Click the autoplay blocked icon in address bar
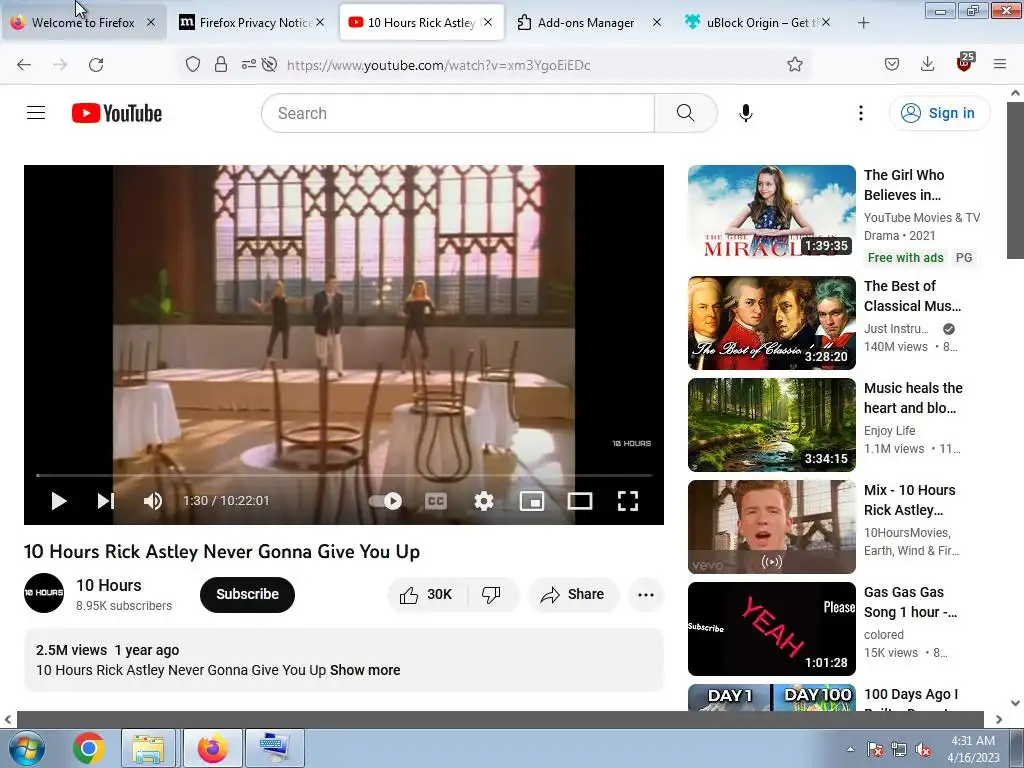Image resolution: width=1024 pixels, height=768 pixels. [x=269, y=65]
